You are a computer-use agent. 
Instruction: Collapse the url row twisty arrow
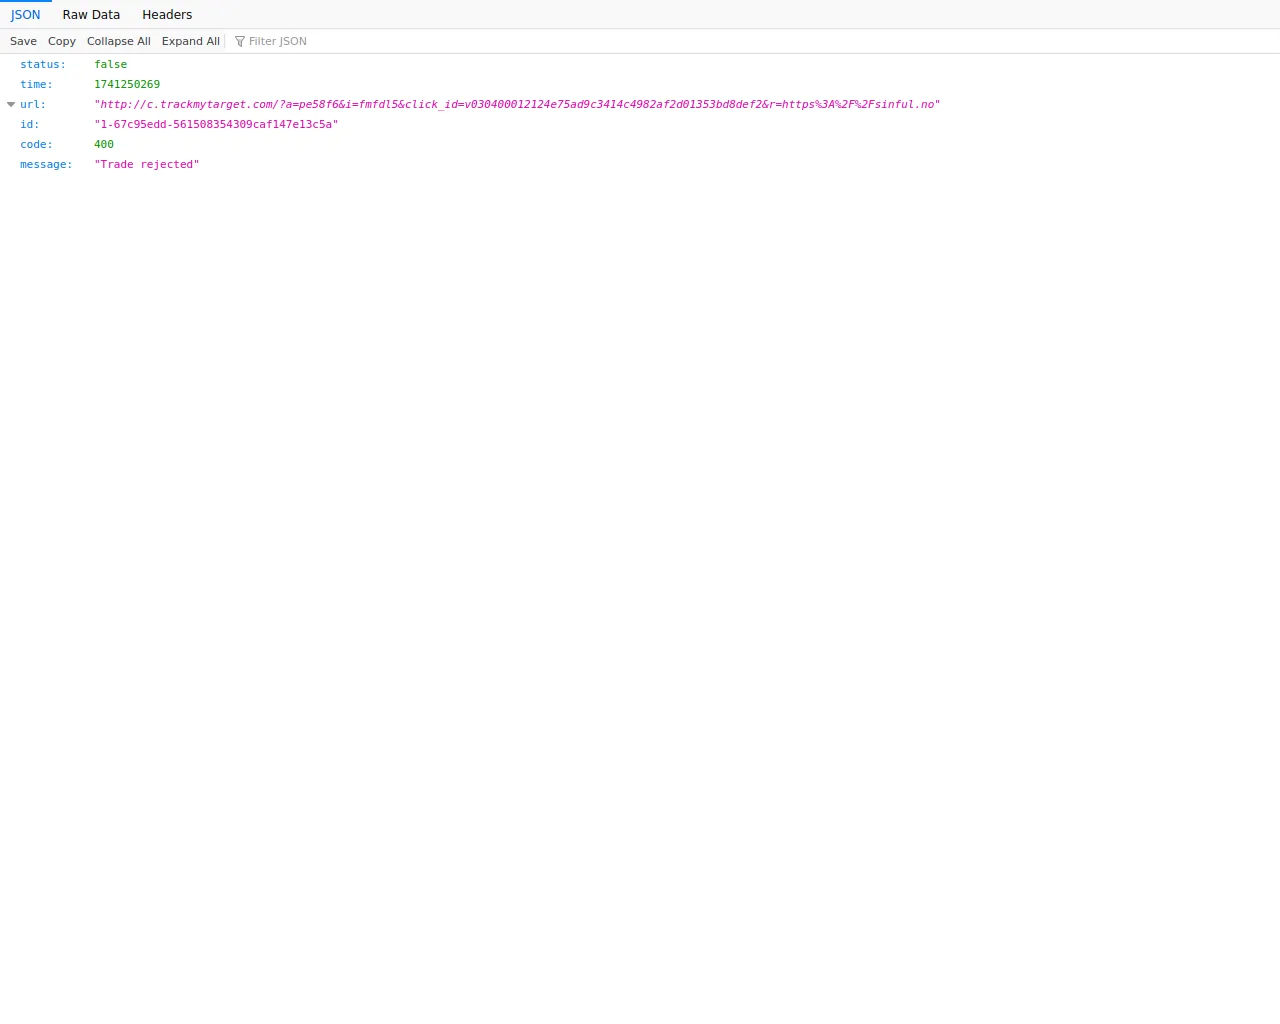11,104
